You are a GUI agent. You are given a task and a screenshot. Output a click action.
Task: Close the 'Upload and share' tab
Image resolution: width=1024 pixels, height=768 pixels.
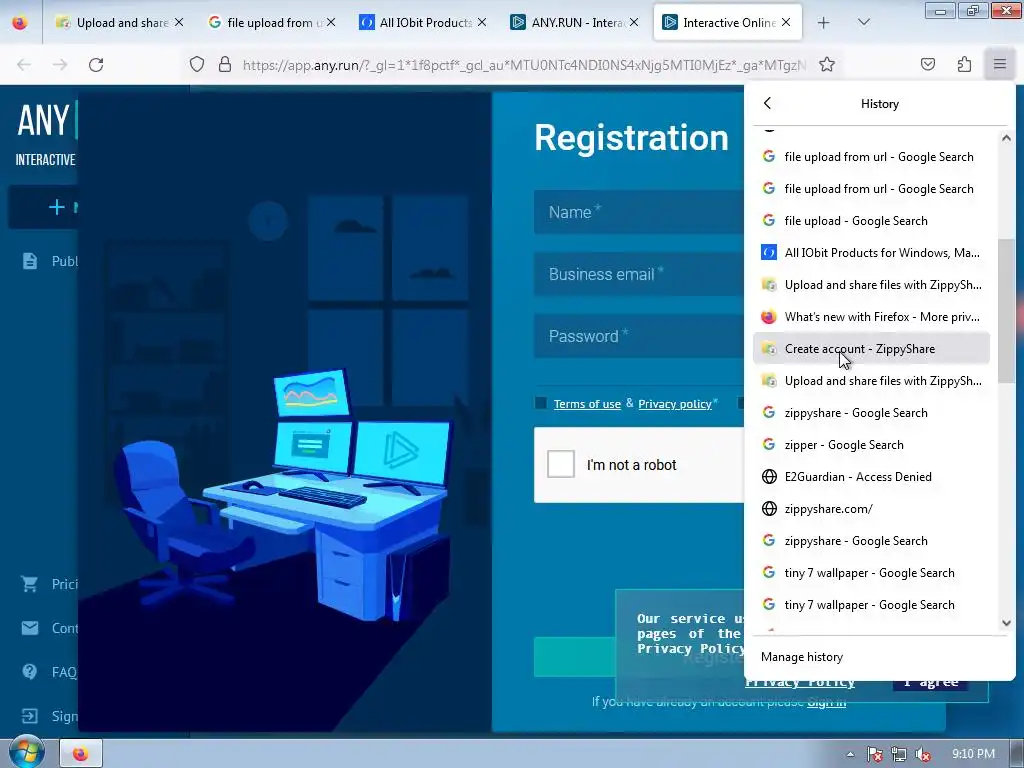pyautogui.click(x=179, y=22)
